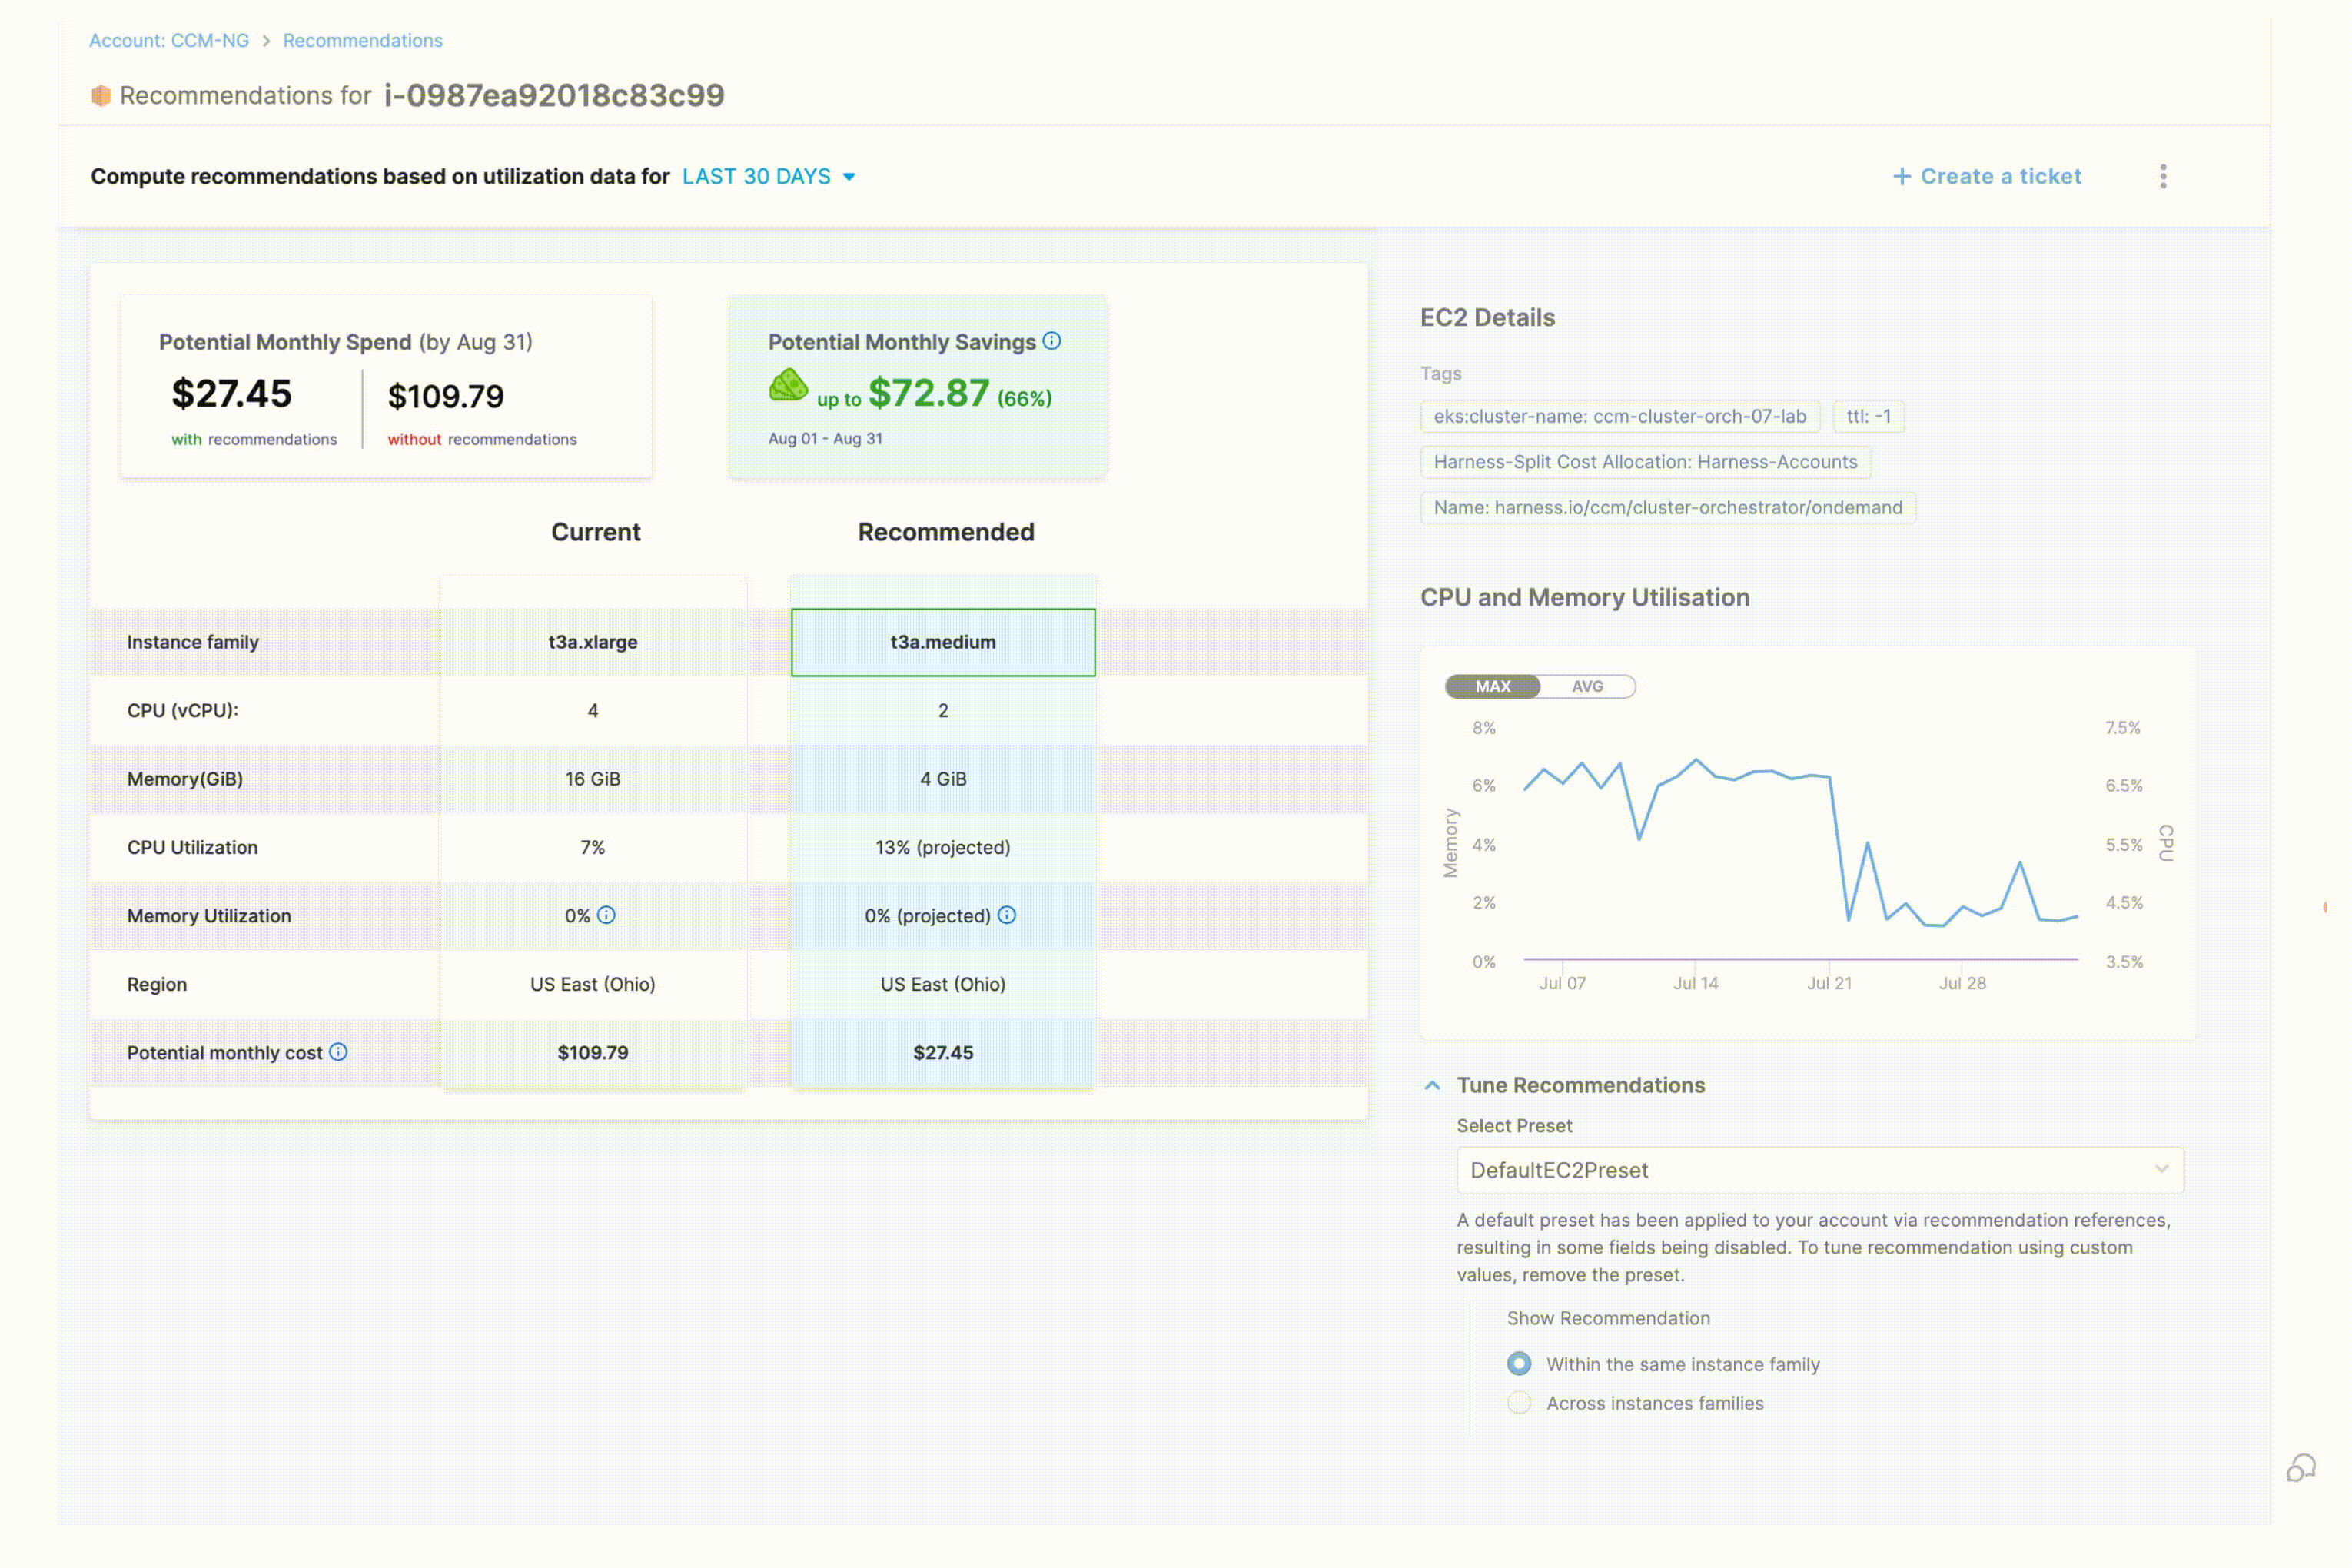The width and height of the screenshot is (2352, 1568).
Task: Select Within the same instance family option
Action: [x=1519, y=1364]
